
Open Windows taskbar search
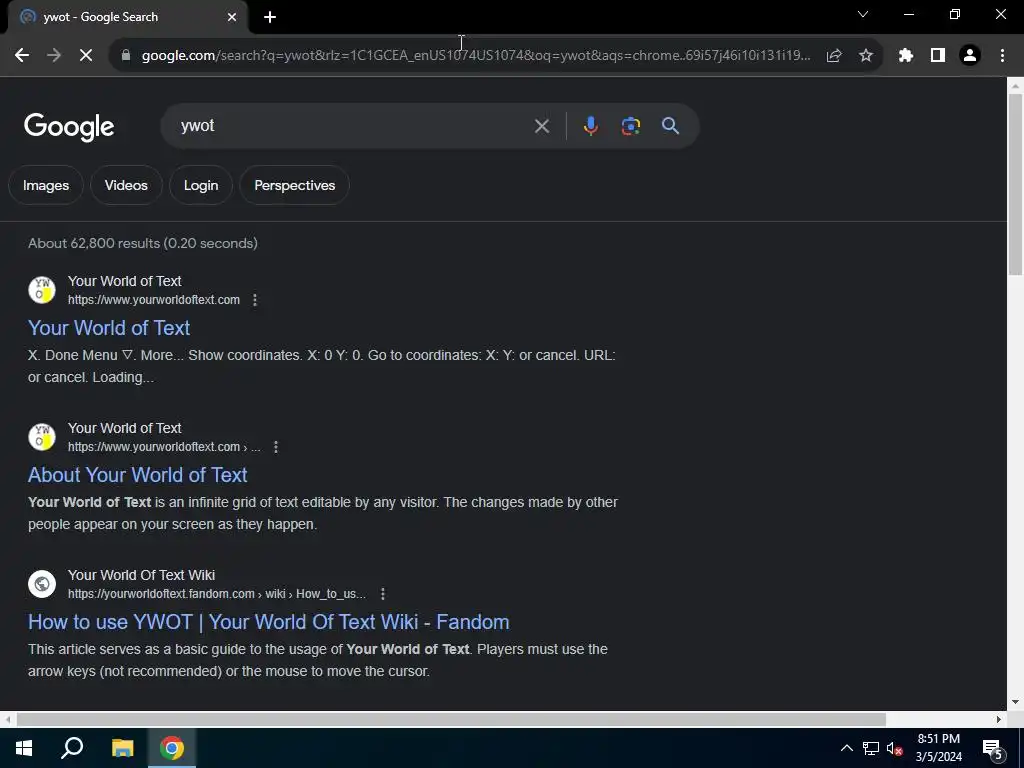[72, 748]
